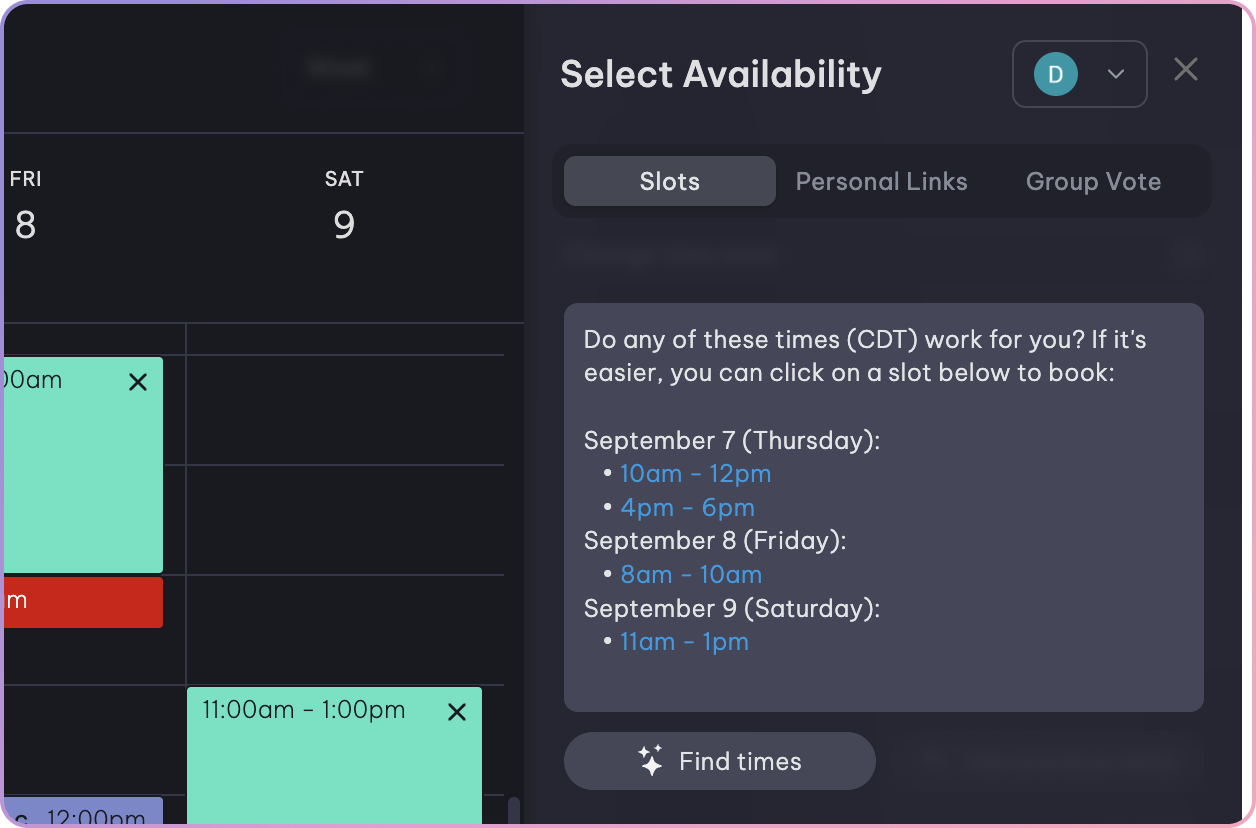The image size is (1256, 828).
Task: Click the 4pm - 6pm slot link
Action: [x=687, y=507]
